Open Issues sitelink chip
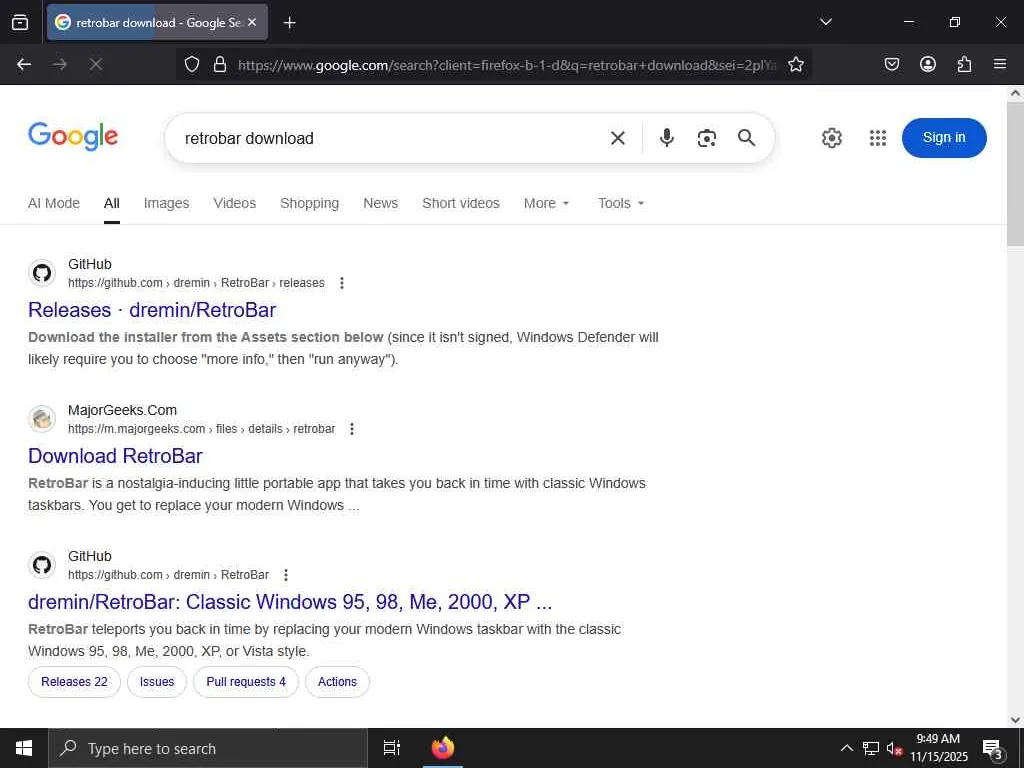 (x=157, y=682)
